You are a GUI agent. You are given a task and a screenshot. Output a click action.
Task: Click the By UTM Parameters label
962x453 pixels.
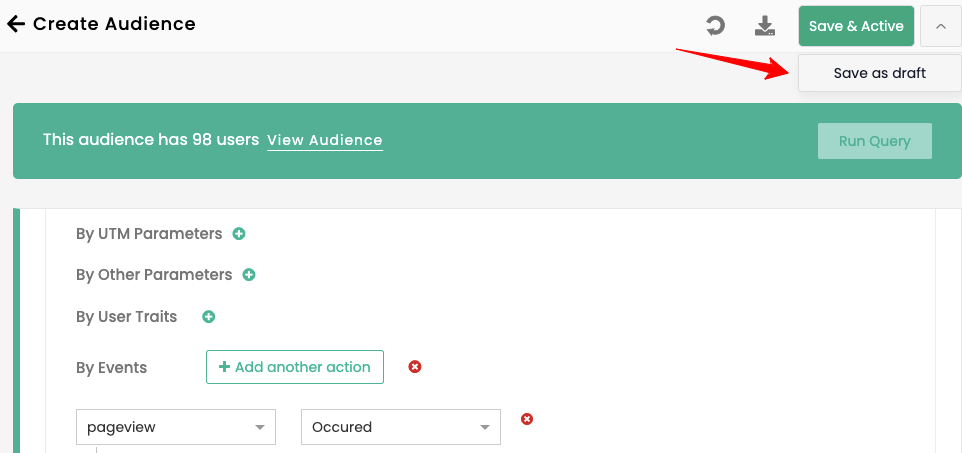(x=149, y=234)
